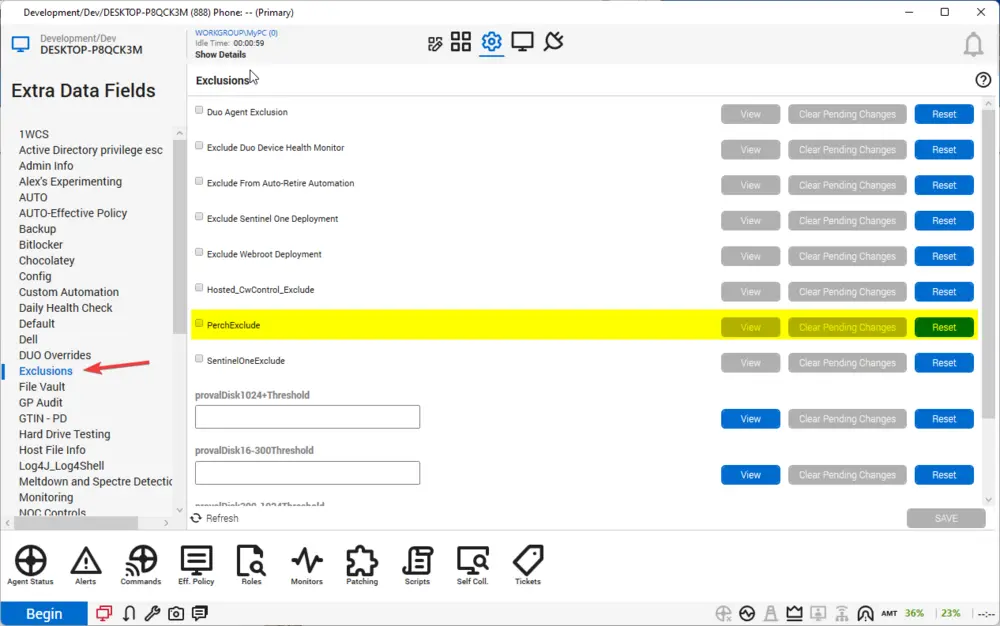Enable the PerchExclude checkbox
Image resolution: width=1000 pixels, height=626 pixels.
[x=199, y=323]
